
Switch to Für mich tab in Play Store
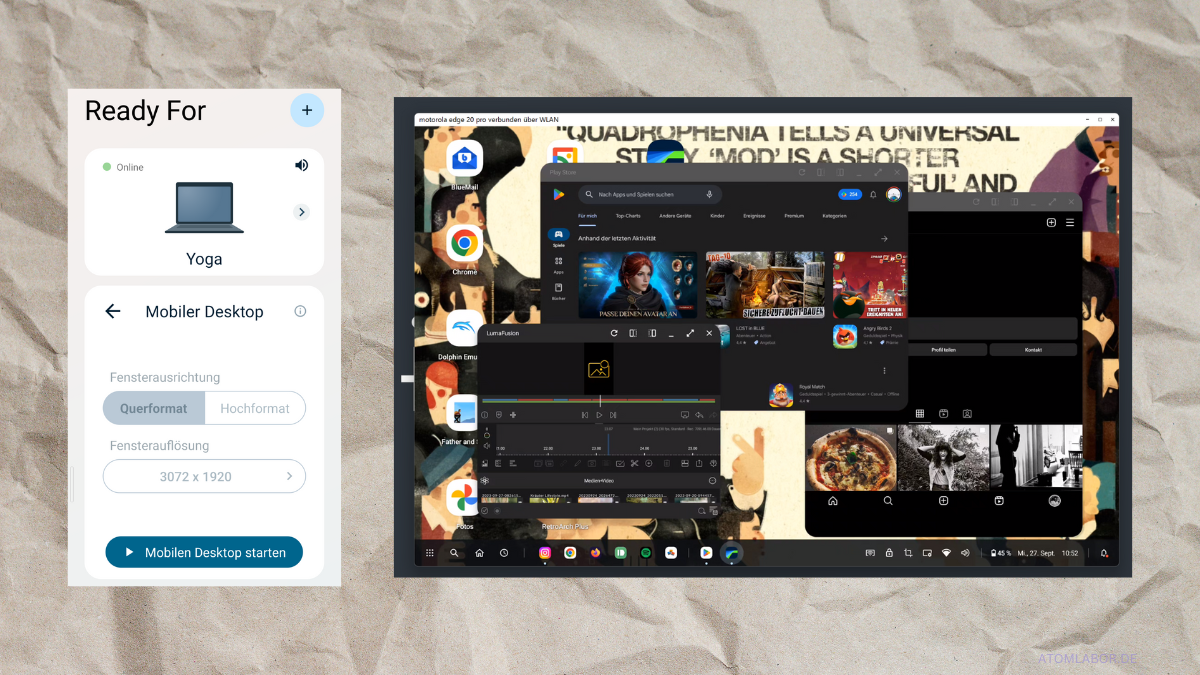[587, 216]
